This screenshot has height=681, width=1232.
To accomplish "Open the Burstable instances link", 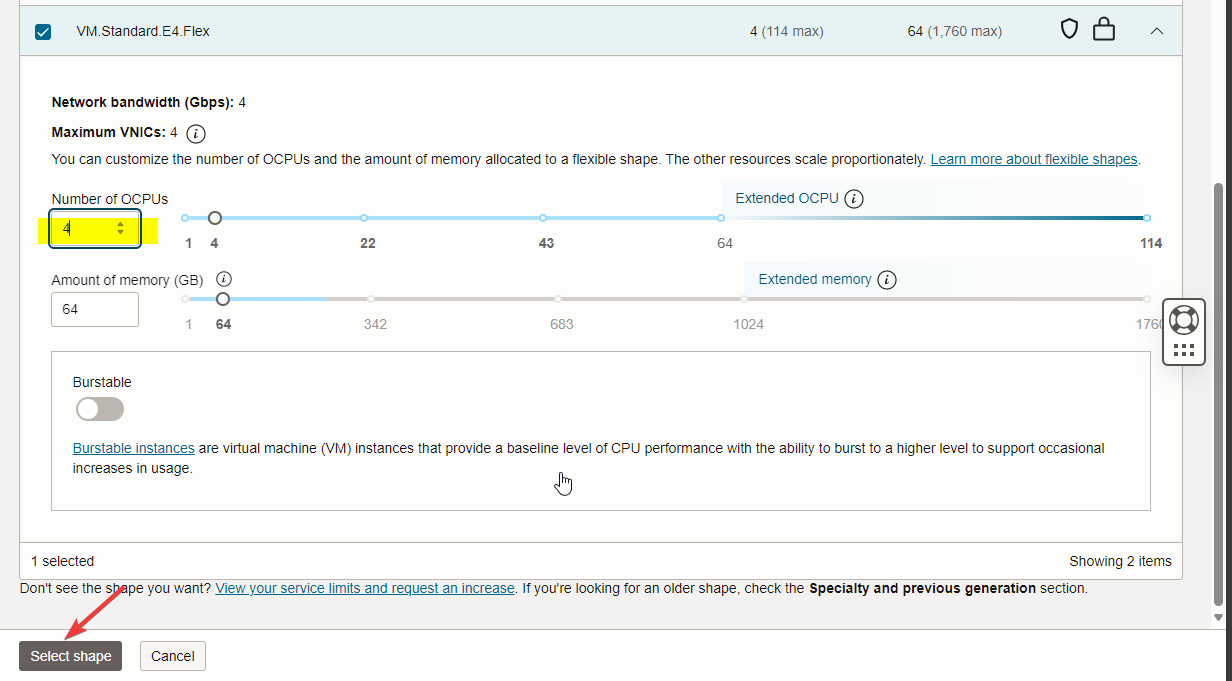I will tap(133, 448).
